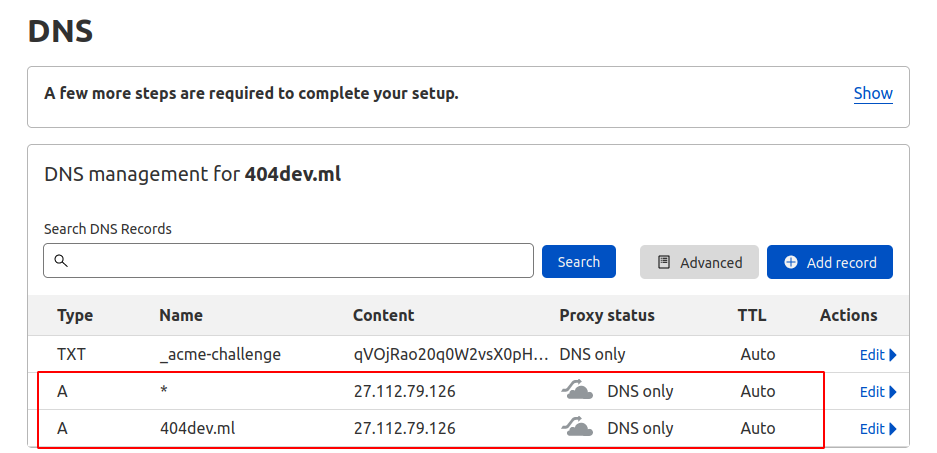The width and height of the screenshot is (937, 453).
Task: Expand Edit arrow for wildcard A record
Action: click(893, 392)
